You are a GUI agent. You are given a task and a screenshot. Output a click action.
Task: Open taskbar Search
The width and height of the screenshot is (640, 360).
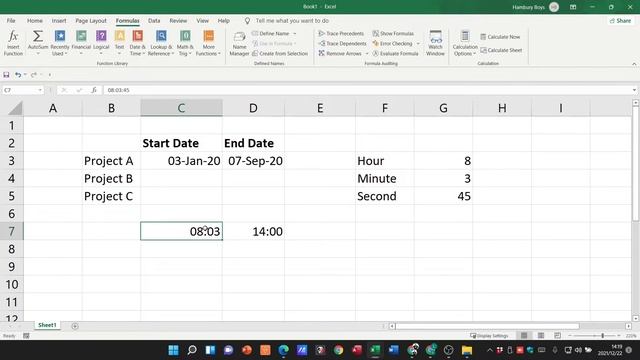(191, 350)
